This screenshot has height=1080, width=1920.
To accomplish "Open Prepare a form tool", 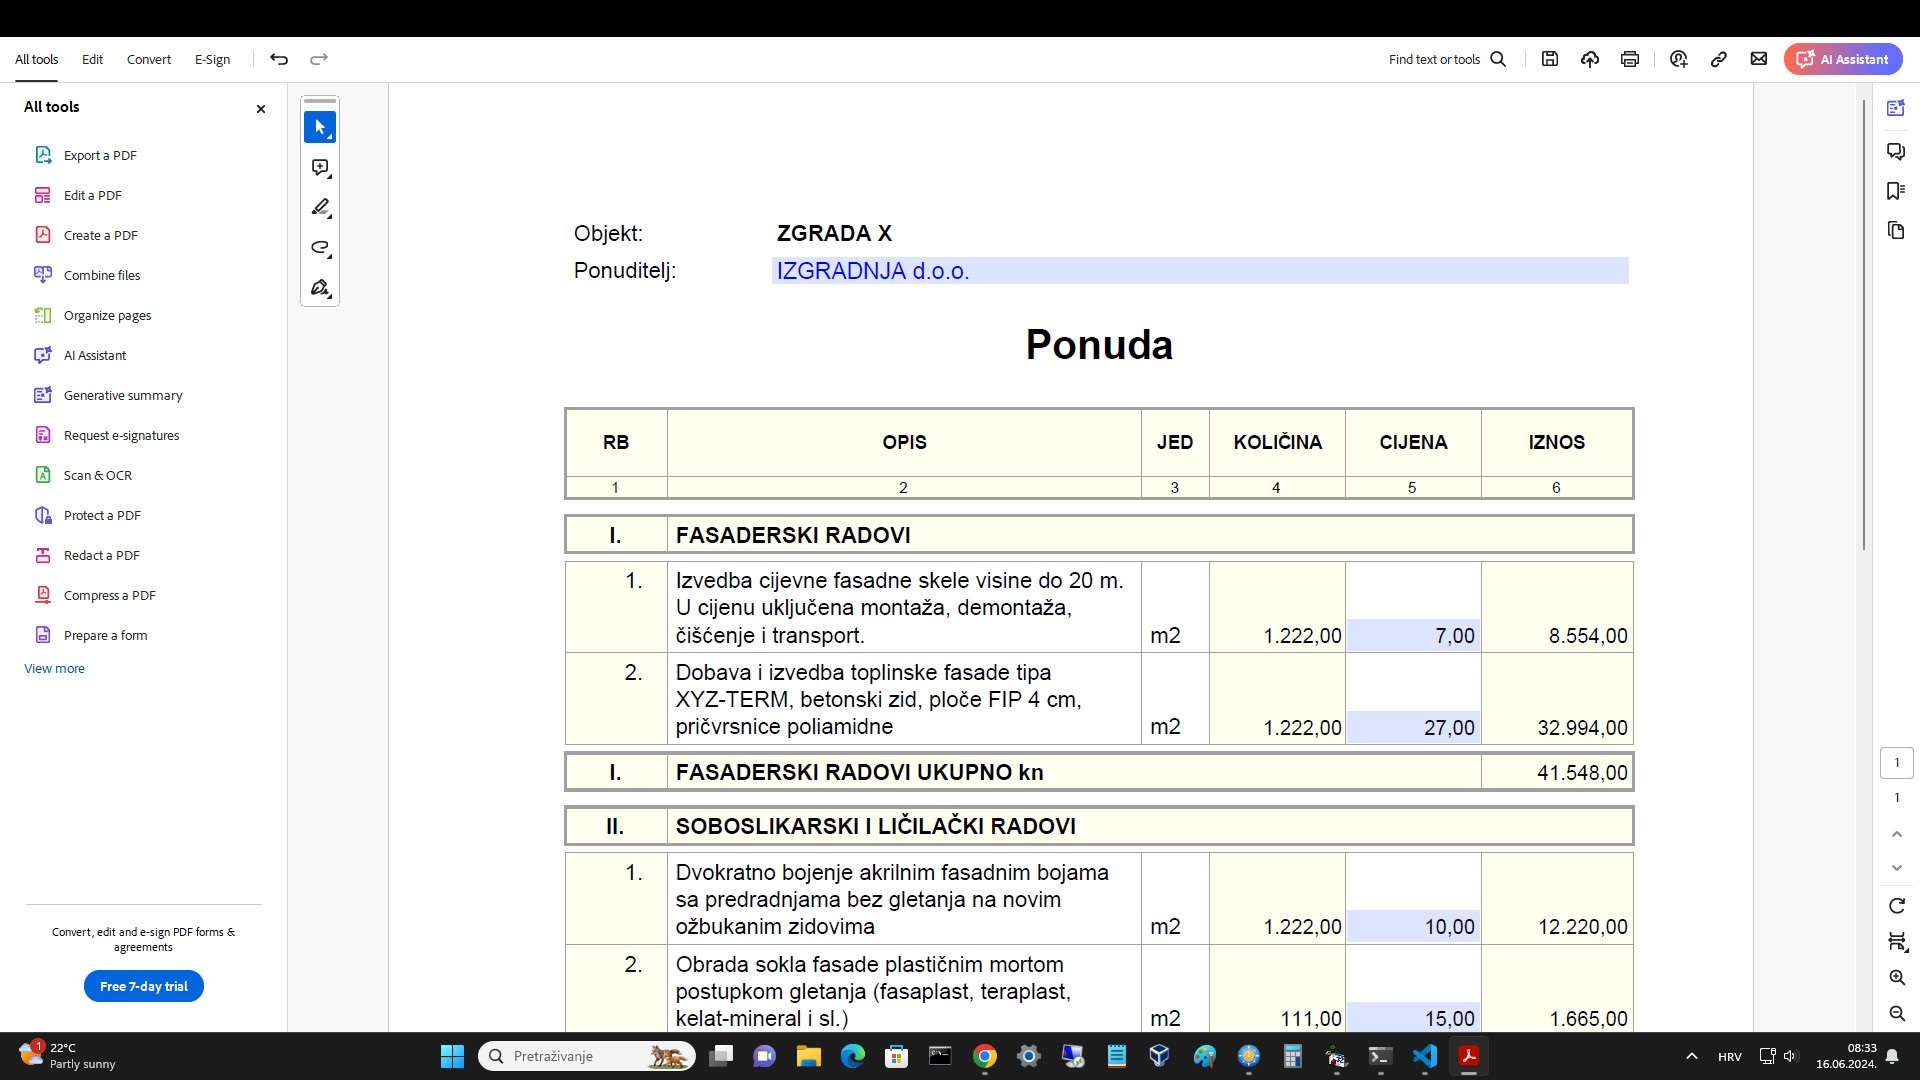I will pyautogui.click(x=105, y=635).
